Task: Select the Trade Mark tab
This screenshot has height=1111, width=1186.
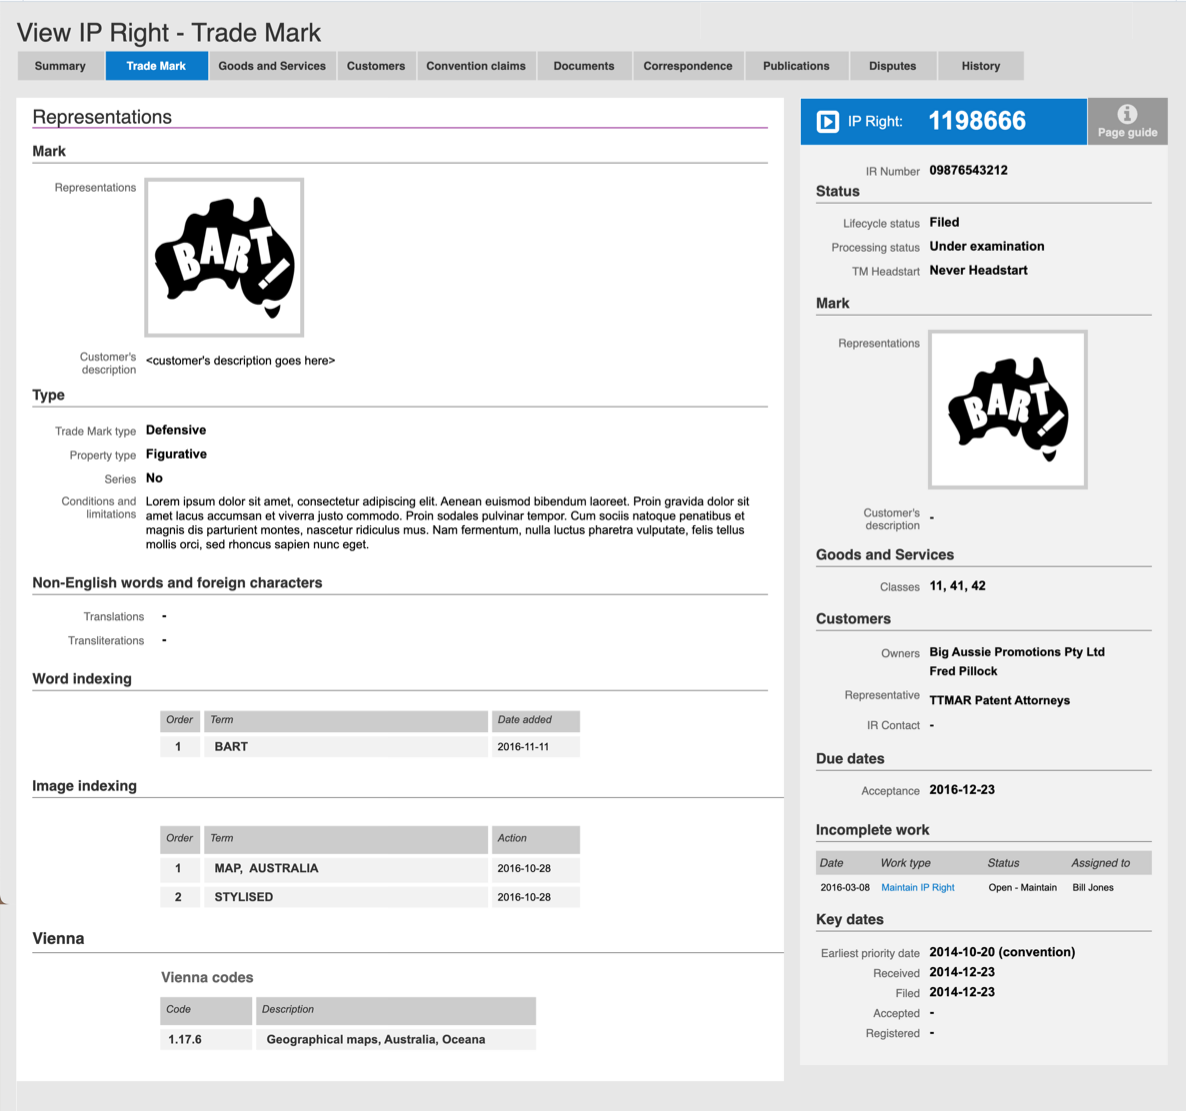Action: 157,66
